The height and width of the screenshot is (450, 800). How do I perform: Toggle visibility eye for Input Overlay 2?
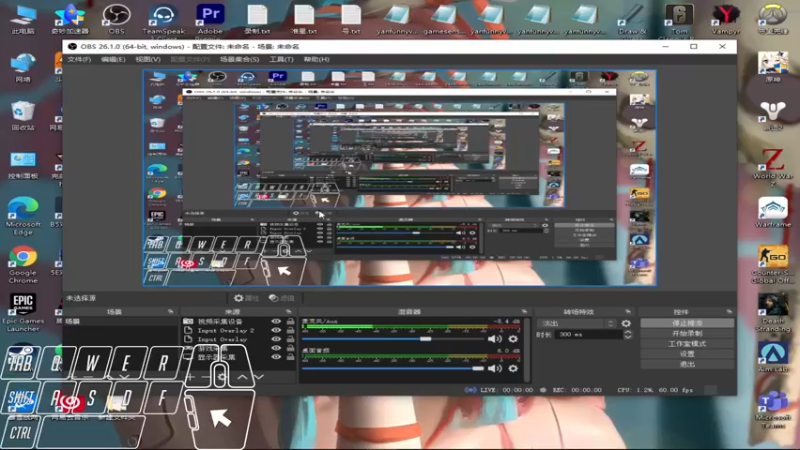276,330
